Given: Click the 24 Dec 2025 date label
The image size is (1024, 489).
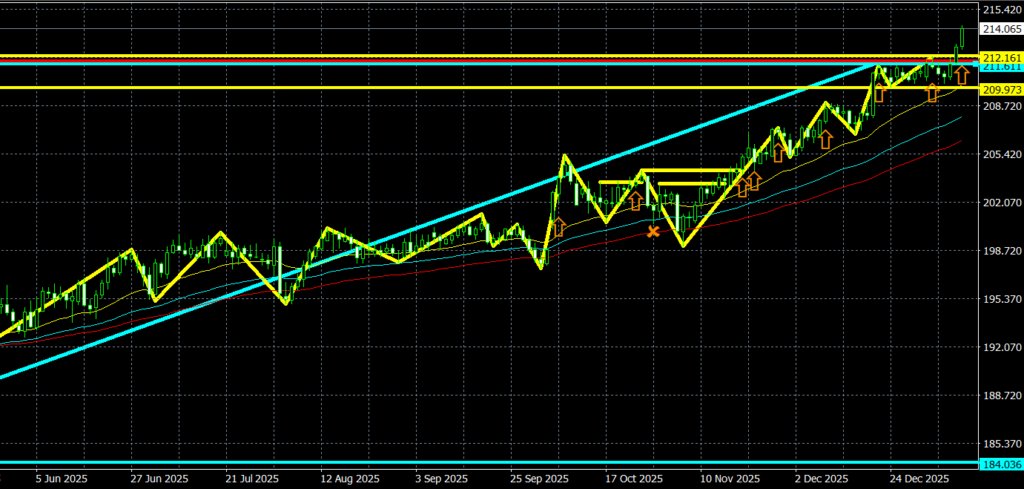Looking at the screenshot, I should click(918, 479).
